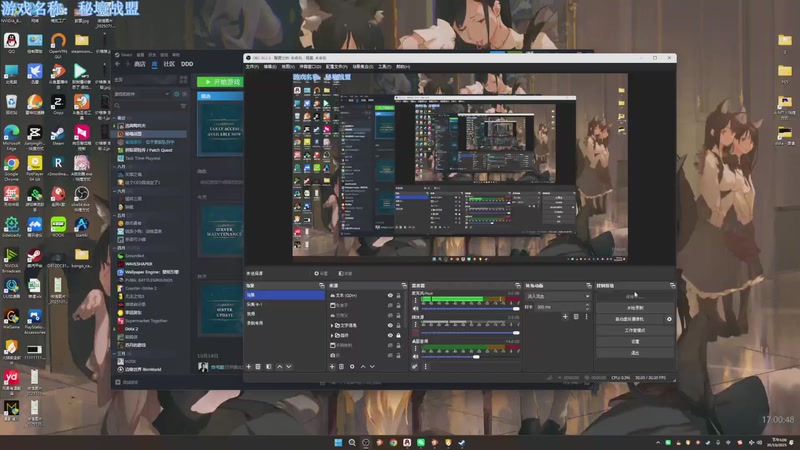Open Microsoft Edge desktop icon
The image size is (800, 450).
11,137
